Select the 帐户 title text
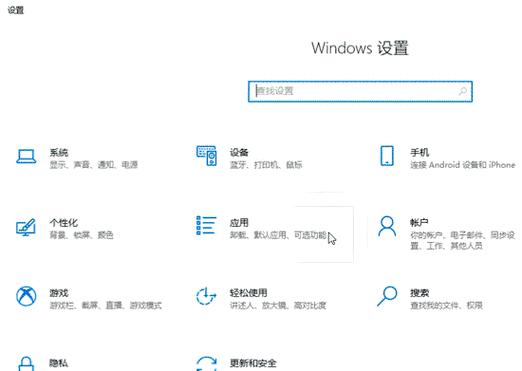Image resolution: width=522 pixels, height=371 pixels. click(x=419, y=223)
